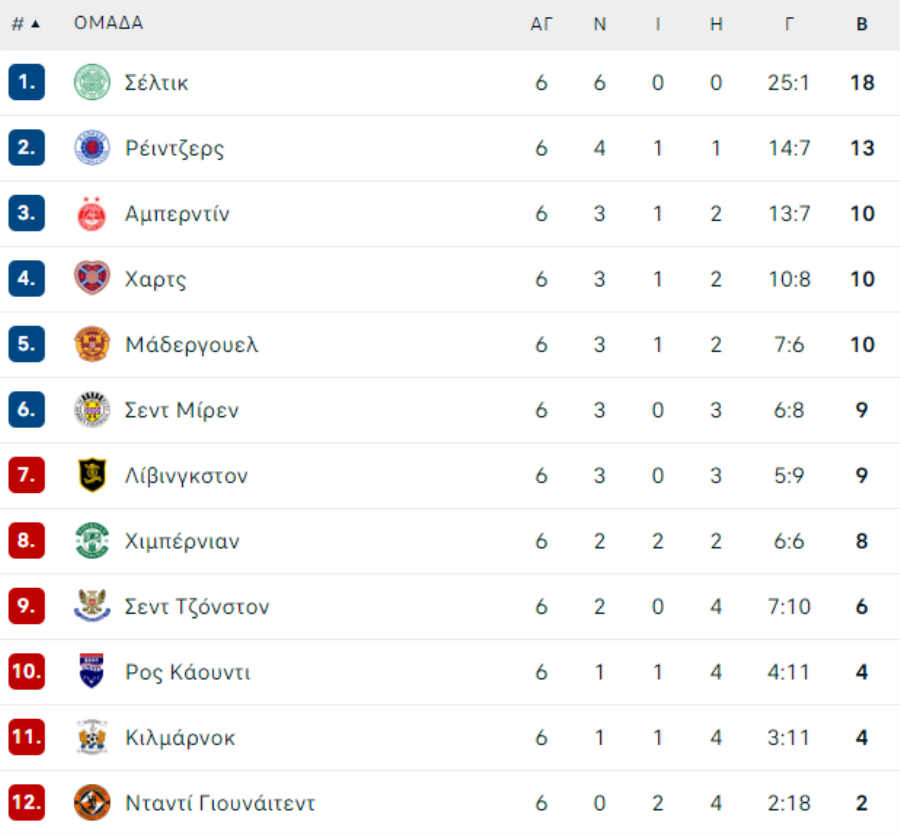Image resolution: width=900 pixels, height=834 pixels.
Task: Sort standings by Β points header
Action: (x=862, y=24)
